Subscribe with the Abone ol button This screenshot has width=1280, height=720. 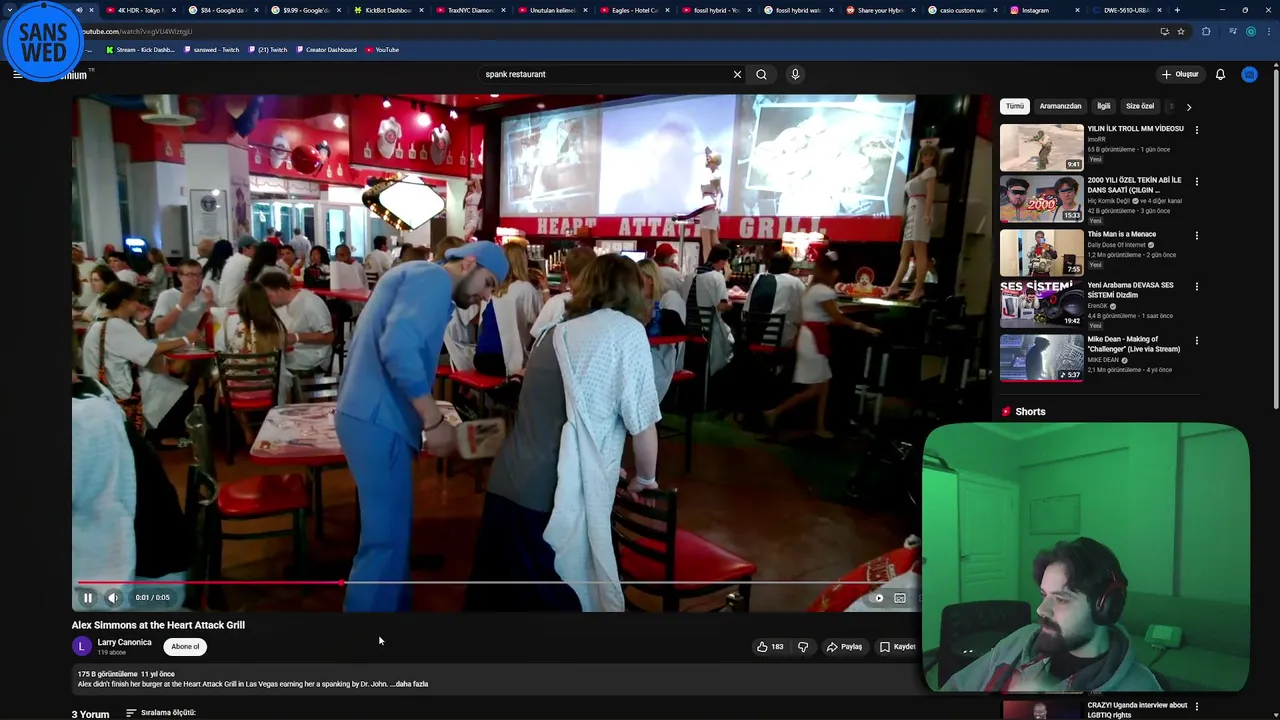click(185, 647)
